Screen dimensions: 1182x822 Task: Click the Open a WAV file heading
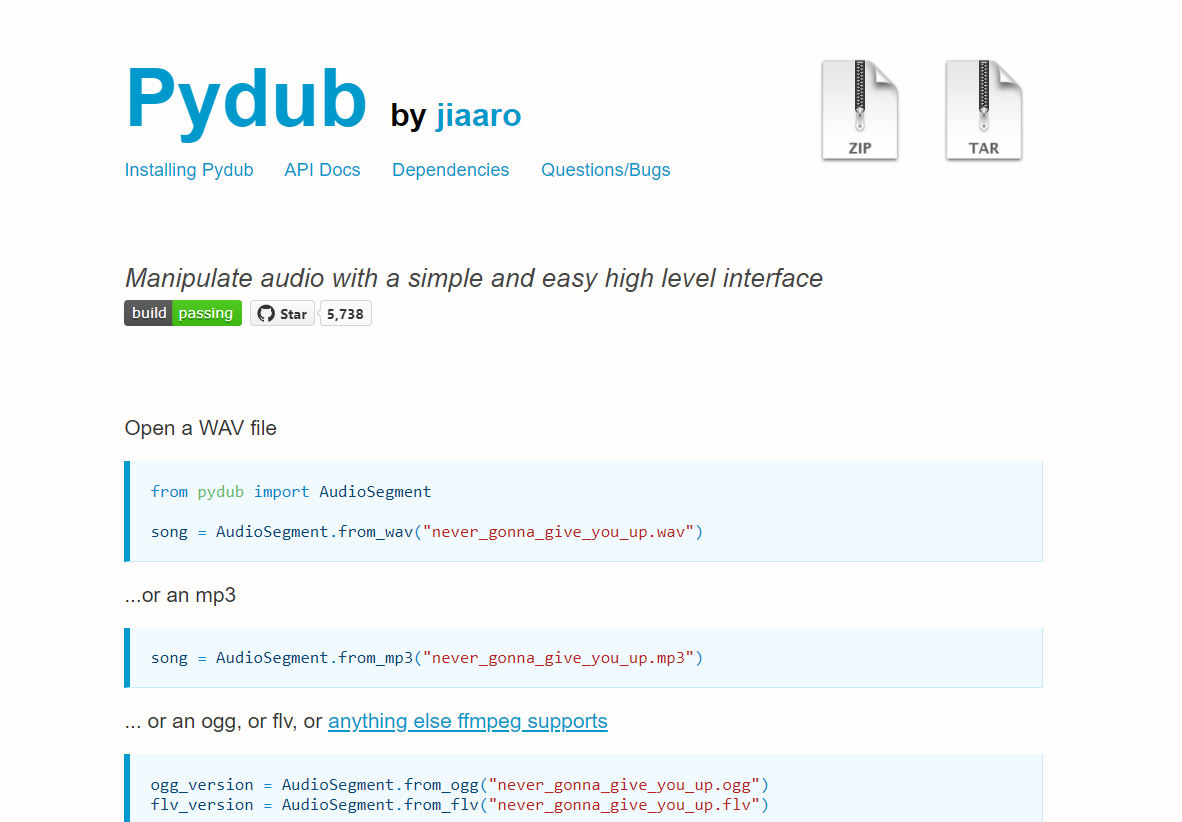click(200, 428)
